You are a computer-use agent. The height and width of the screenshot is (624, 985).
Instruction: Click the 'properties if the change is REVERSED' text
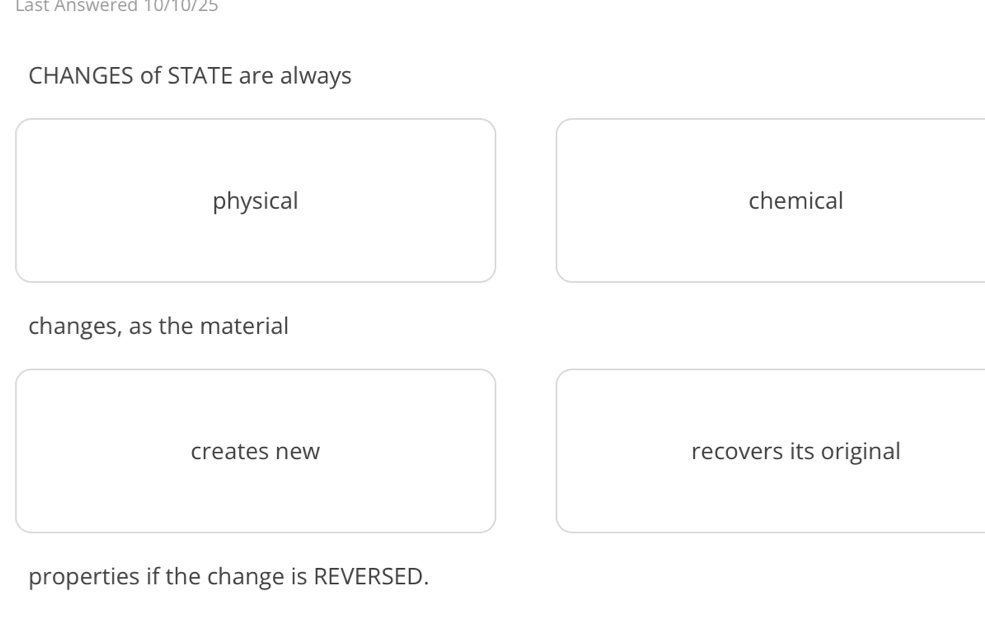coord(228,578)
